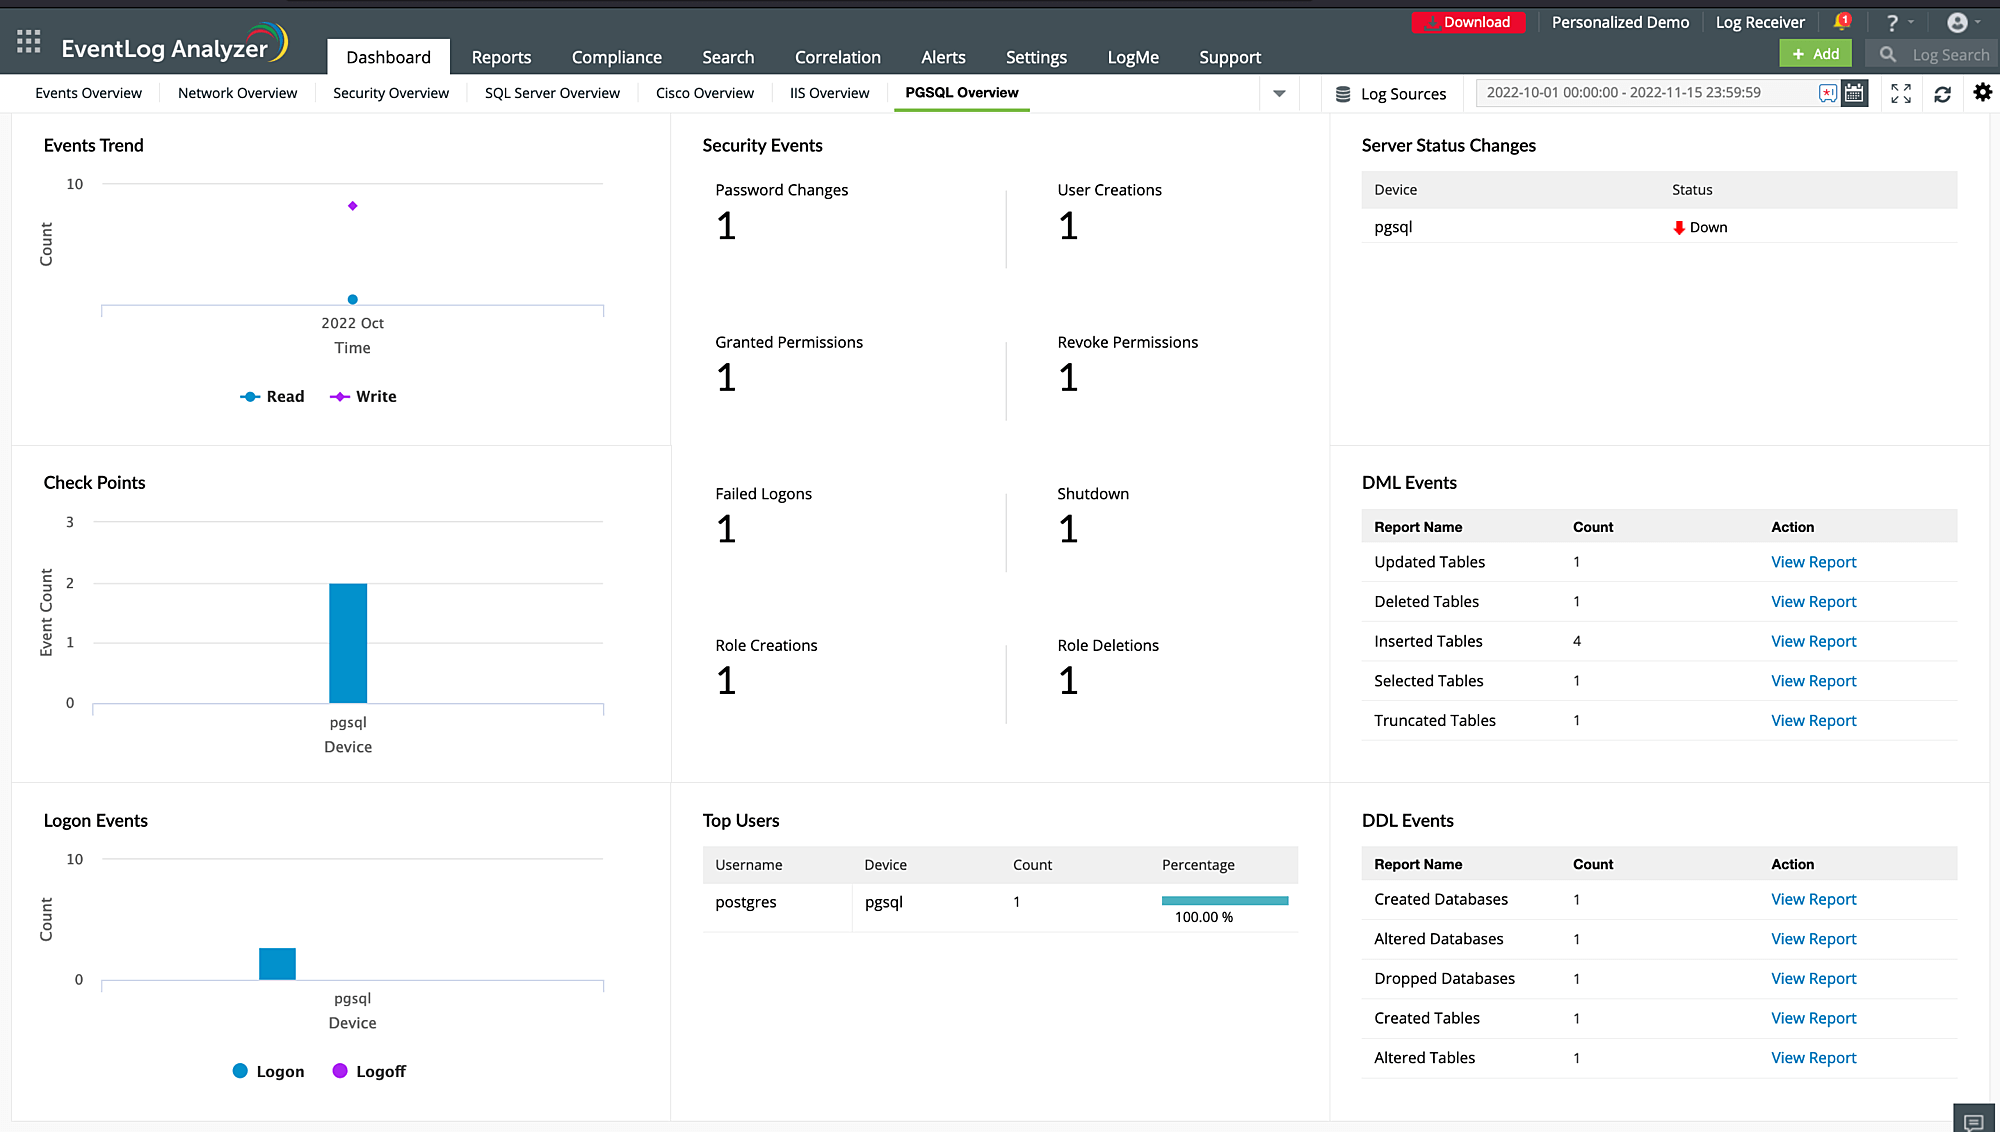The height and width of the screenshot is (1132, 2000).
Task: Toggle Logoff series in Logon Events legend
Action: (369, 1072)
